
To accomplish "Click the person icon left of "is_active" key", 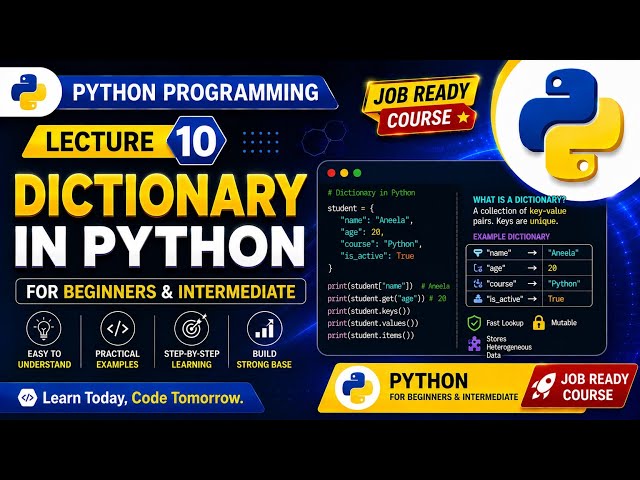I will (x=478, y=299).
